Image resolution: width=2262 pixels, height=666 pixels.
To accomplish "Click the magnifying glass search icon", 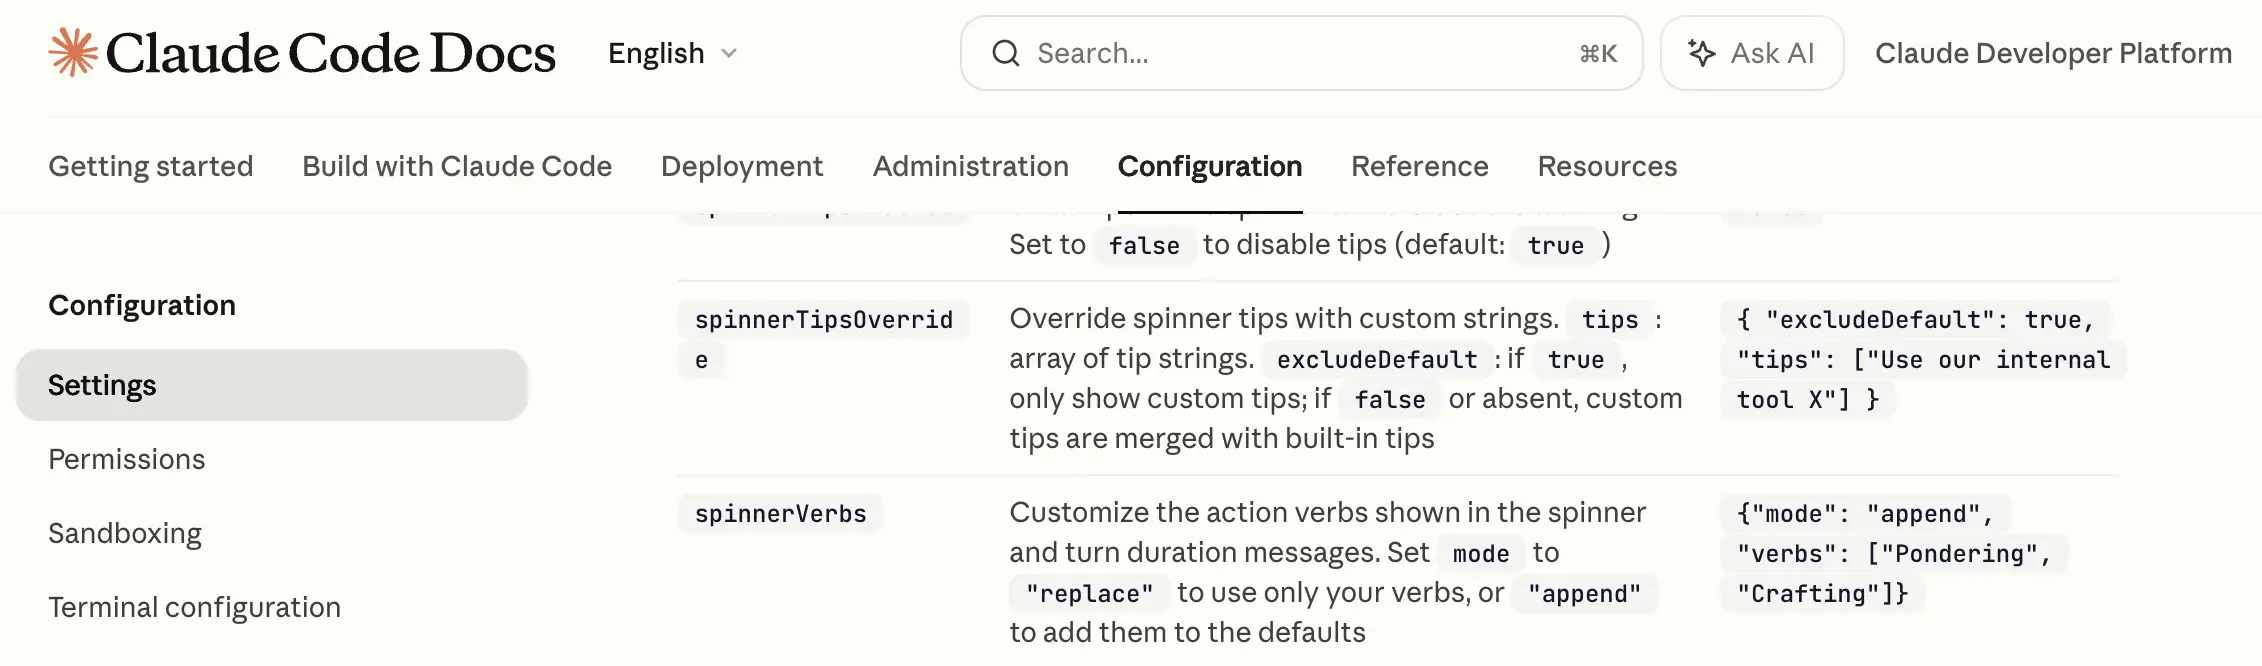I will point(1007,53).
